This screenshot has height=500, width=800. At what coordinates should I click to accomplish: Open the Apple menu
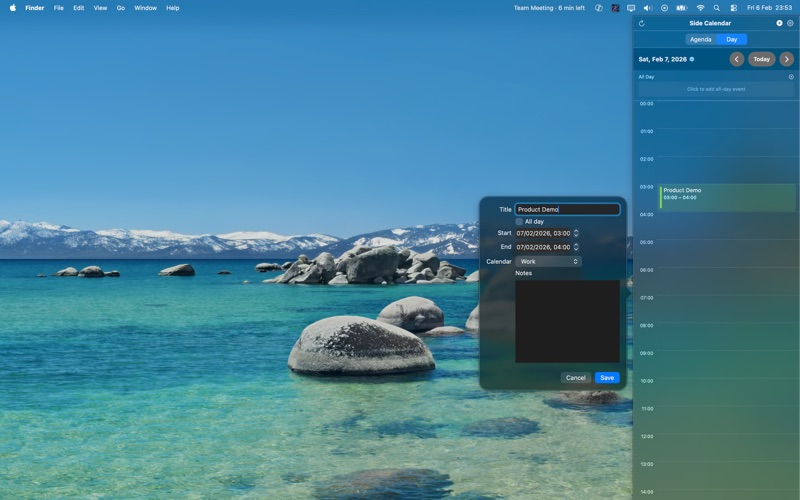[13, 8]
